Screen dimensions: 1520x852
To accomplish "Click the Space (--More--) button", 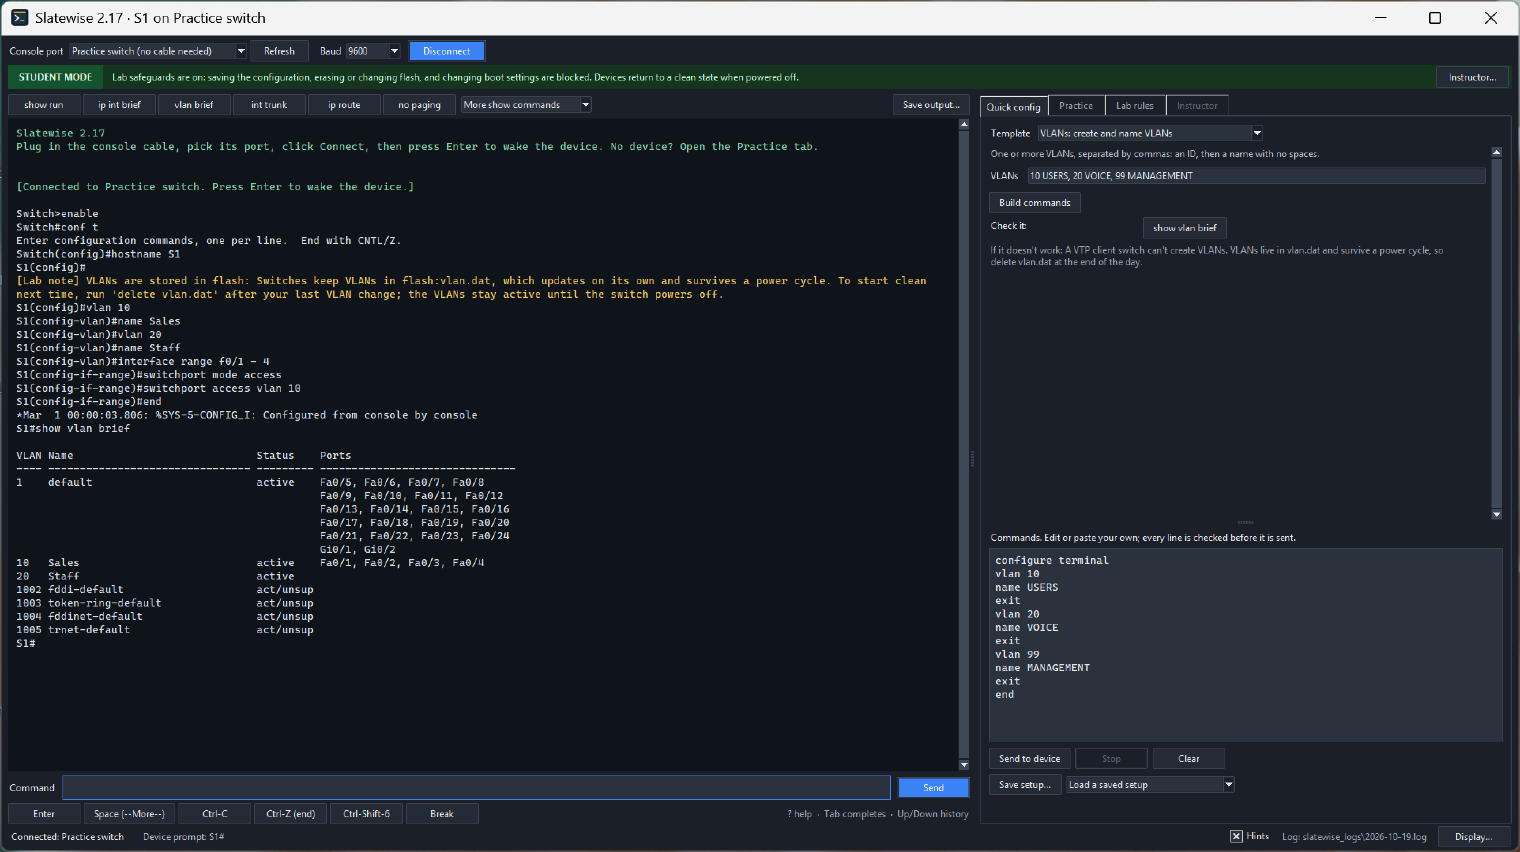I will pyautogui.click(x=130, y=814).
